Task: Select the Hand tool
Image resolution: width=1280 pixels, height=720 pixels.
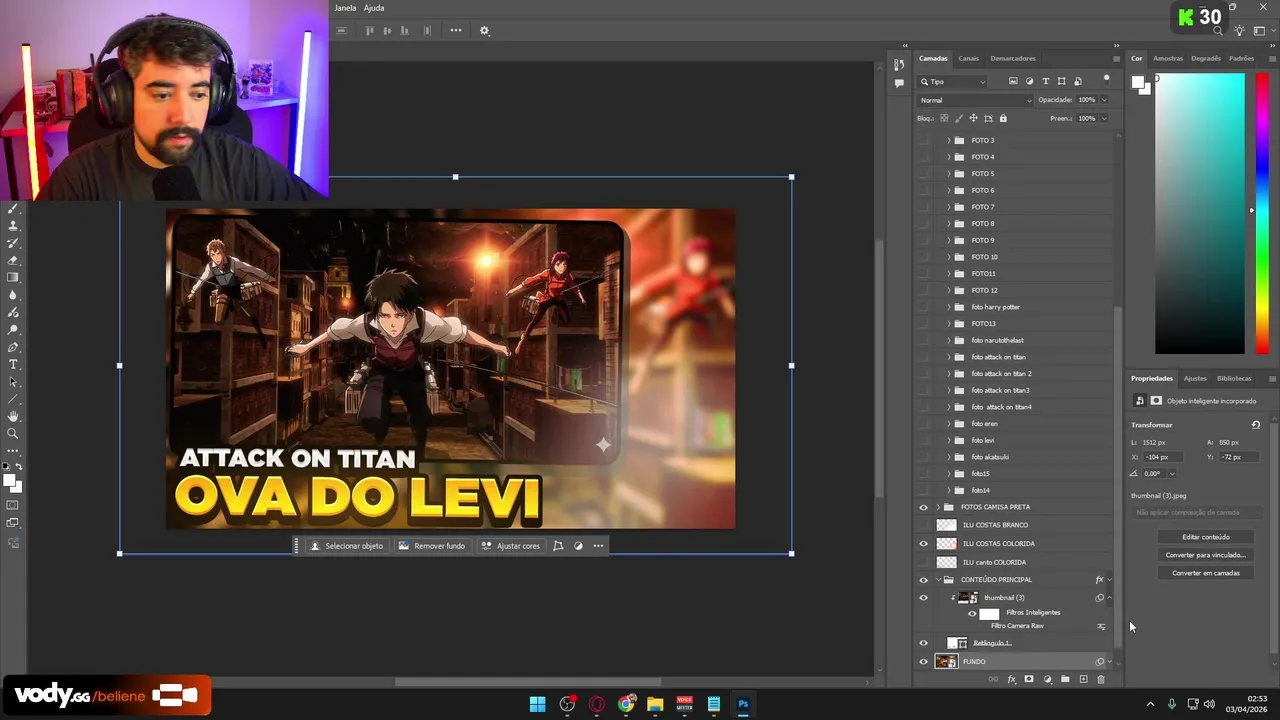Action: 13,416
